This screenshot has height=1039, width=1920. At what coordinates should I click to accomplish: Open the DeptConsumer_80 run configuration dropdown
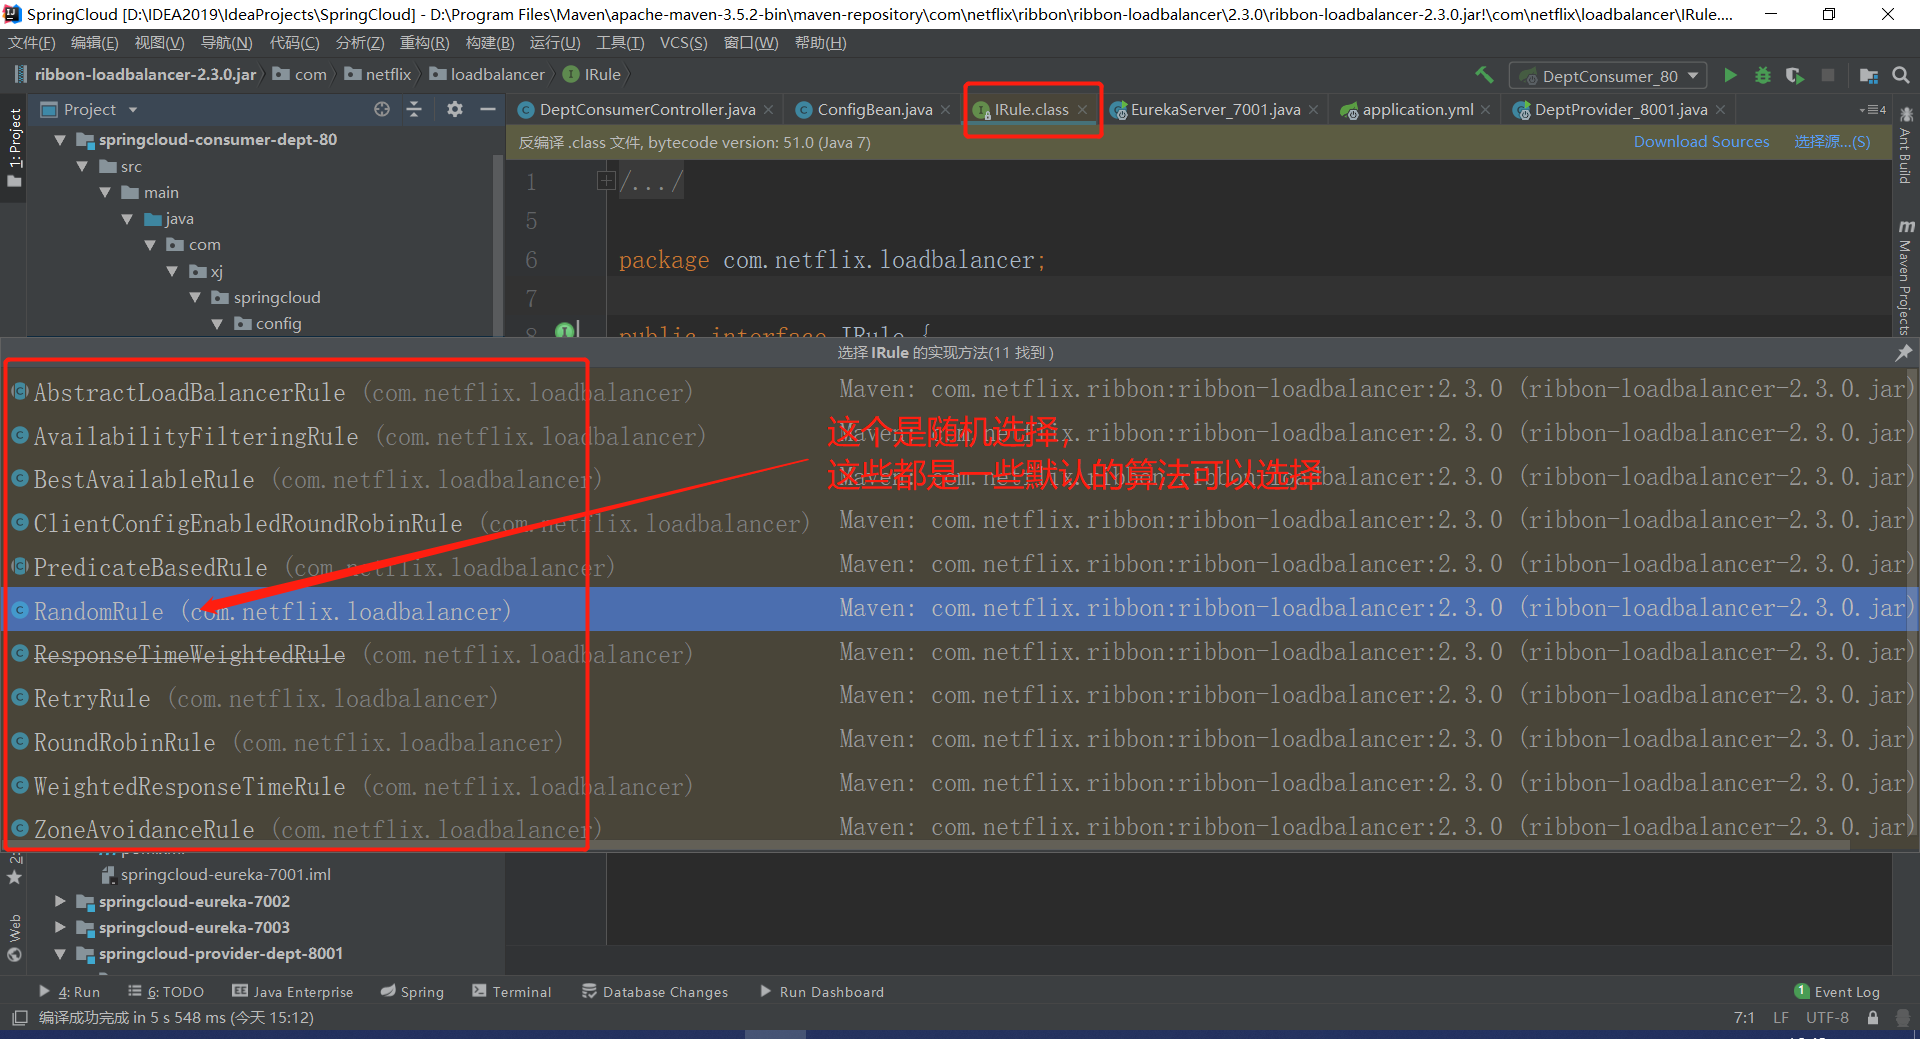[1609, 76]
